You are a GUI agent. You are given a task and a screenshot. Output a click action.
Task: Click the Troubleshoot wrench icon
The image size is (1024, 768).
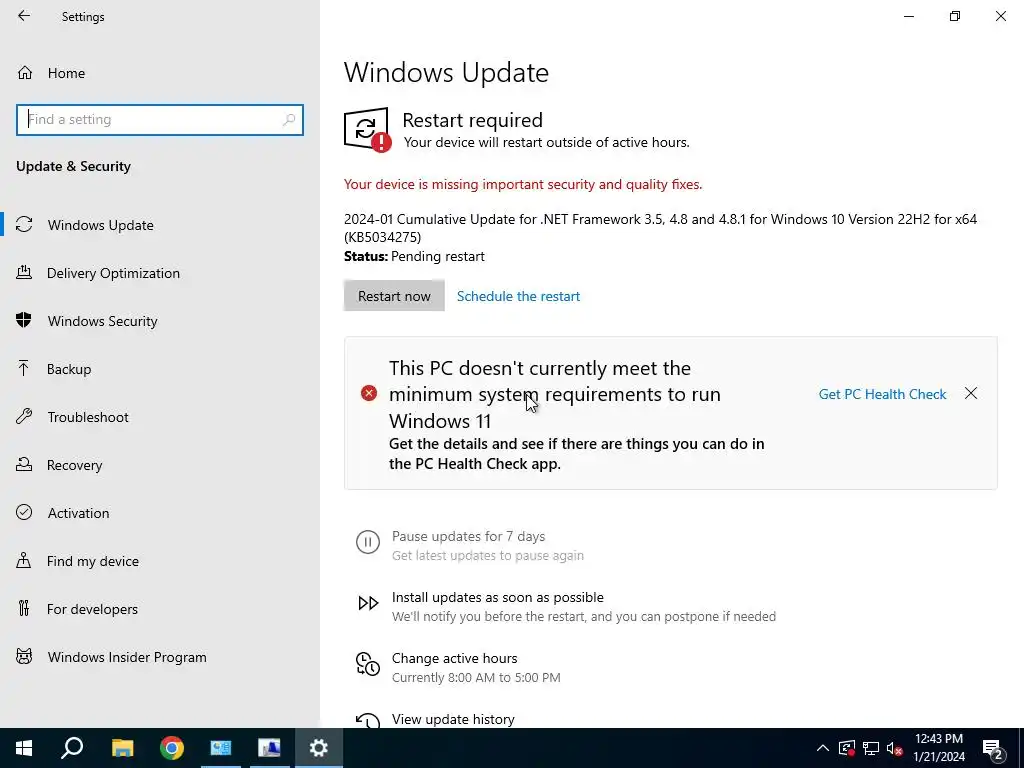(24, 416)
